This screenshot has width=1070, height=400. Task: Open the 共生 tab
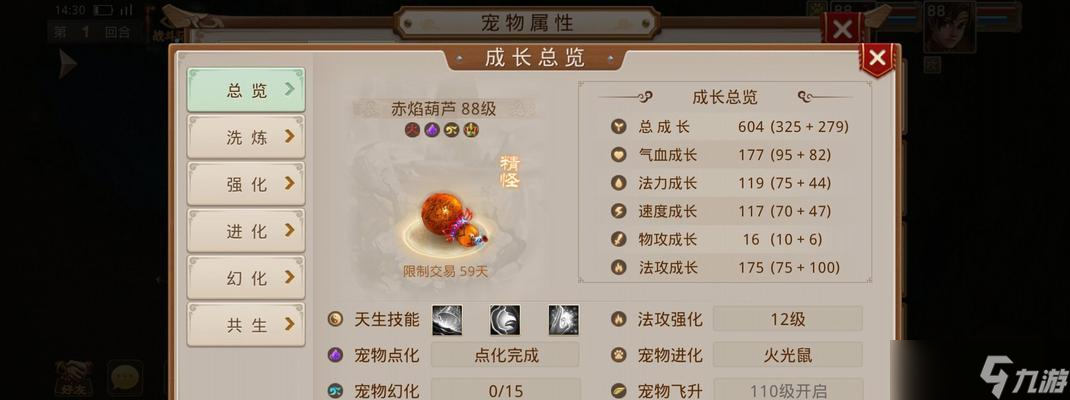point(246,325)
